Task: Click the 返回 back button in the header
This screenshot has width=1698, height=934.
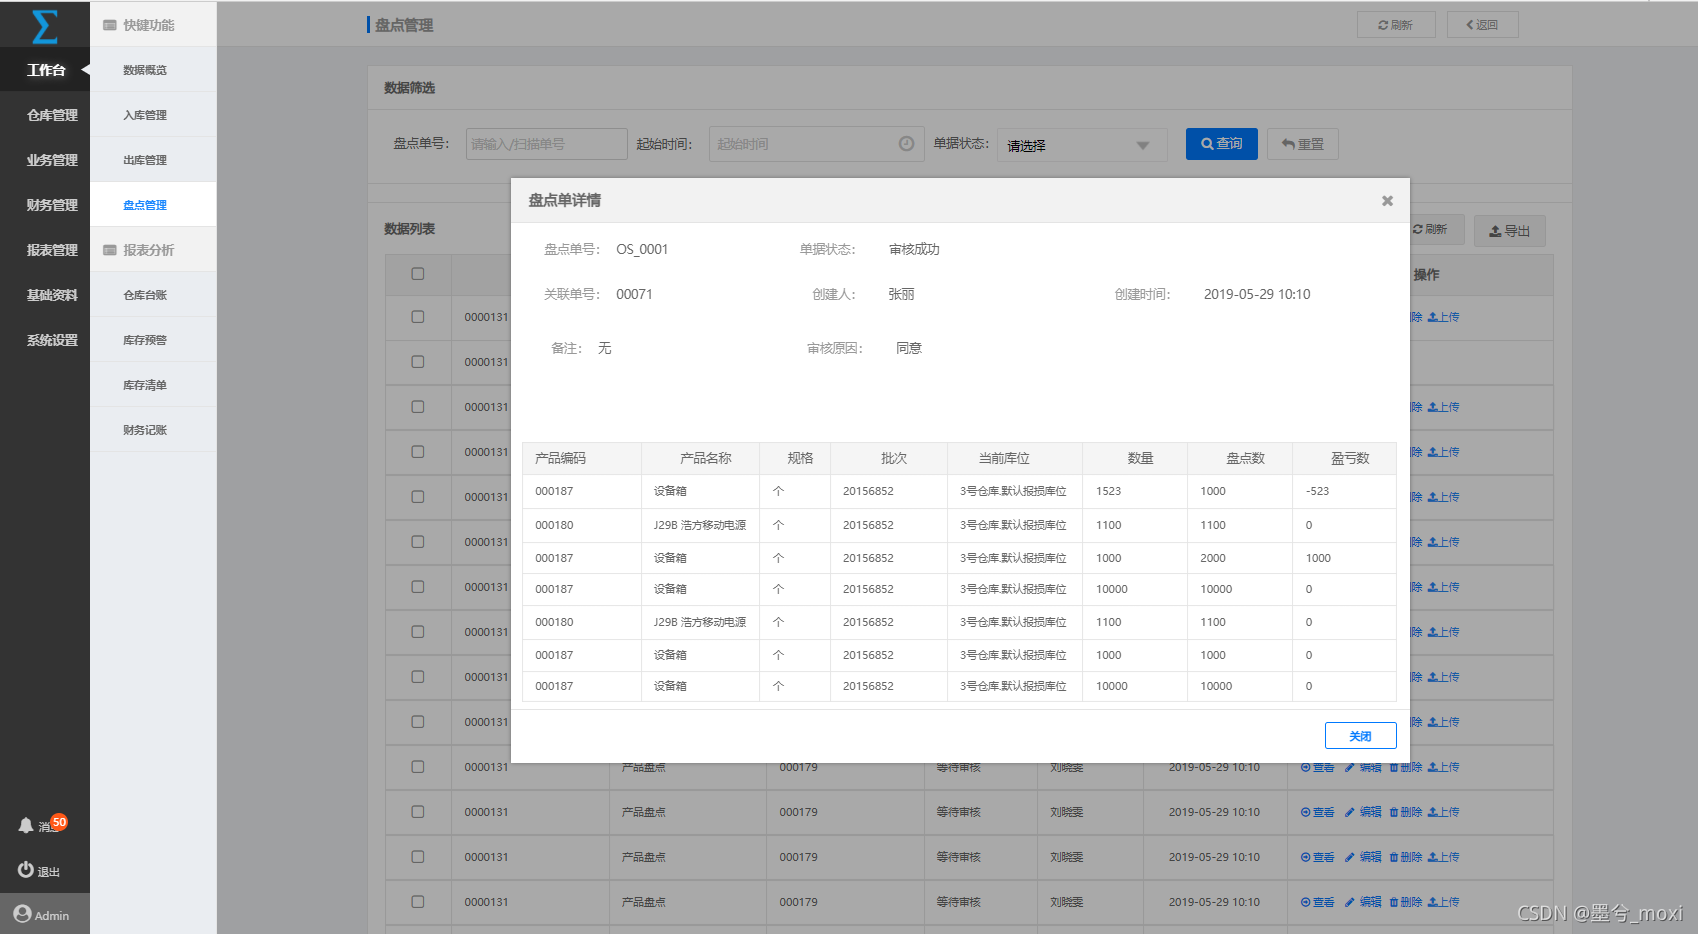Action: coord(1482,25)
